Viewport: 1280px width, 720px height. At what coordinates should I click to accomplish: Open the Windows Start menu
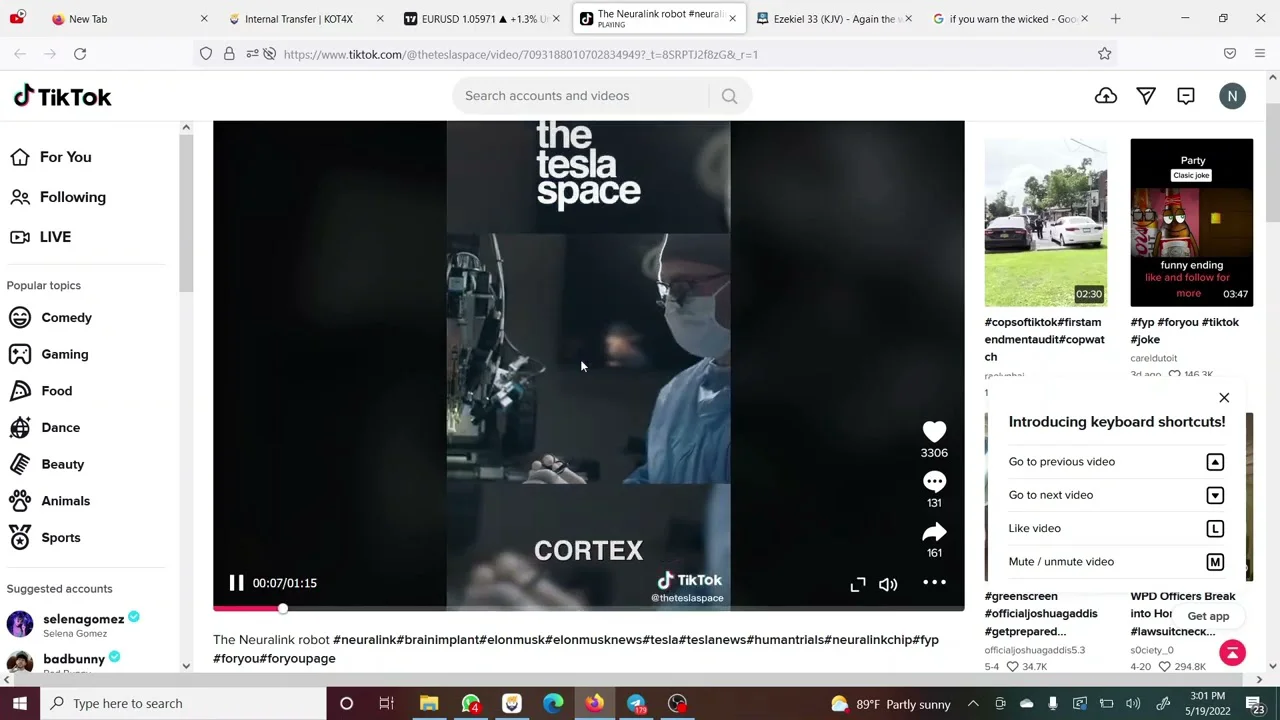(x=20, y=703)
